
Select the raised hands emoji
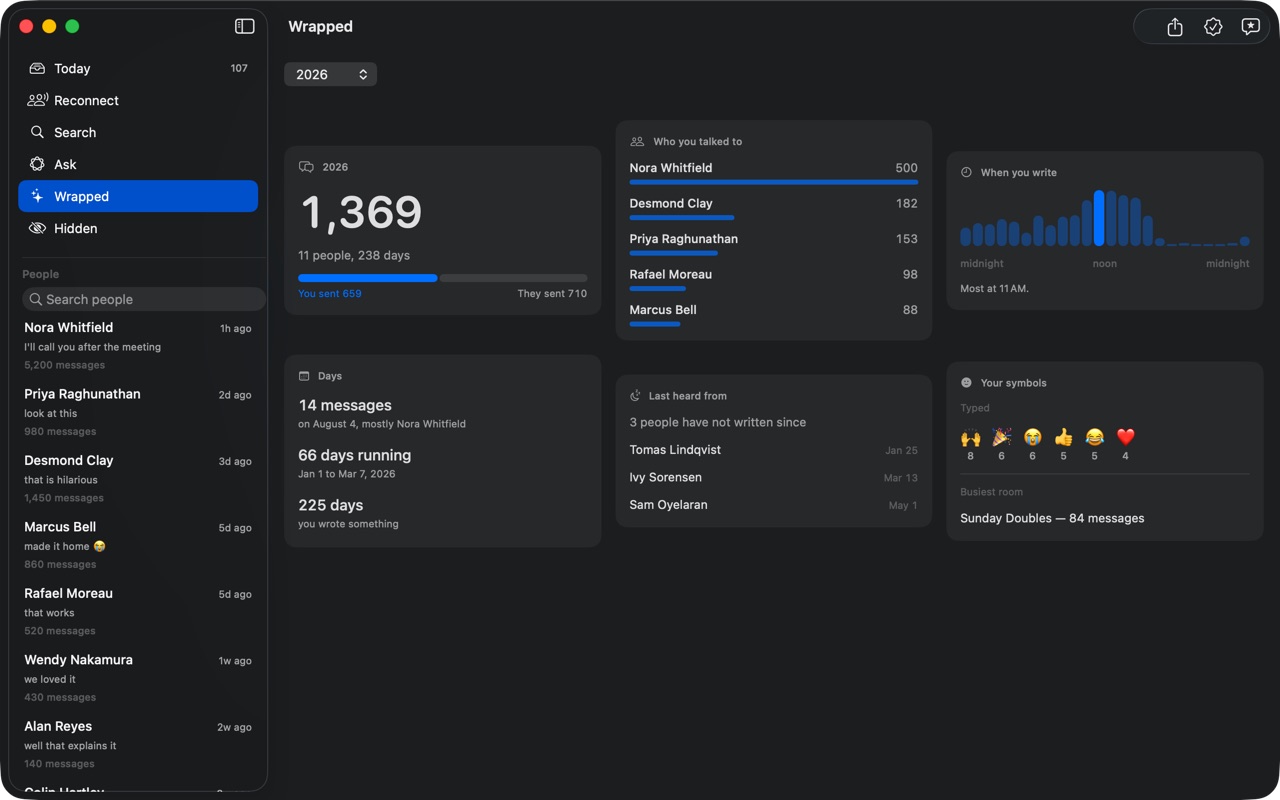[970, 437]
